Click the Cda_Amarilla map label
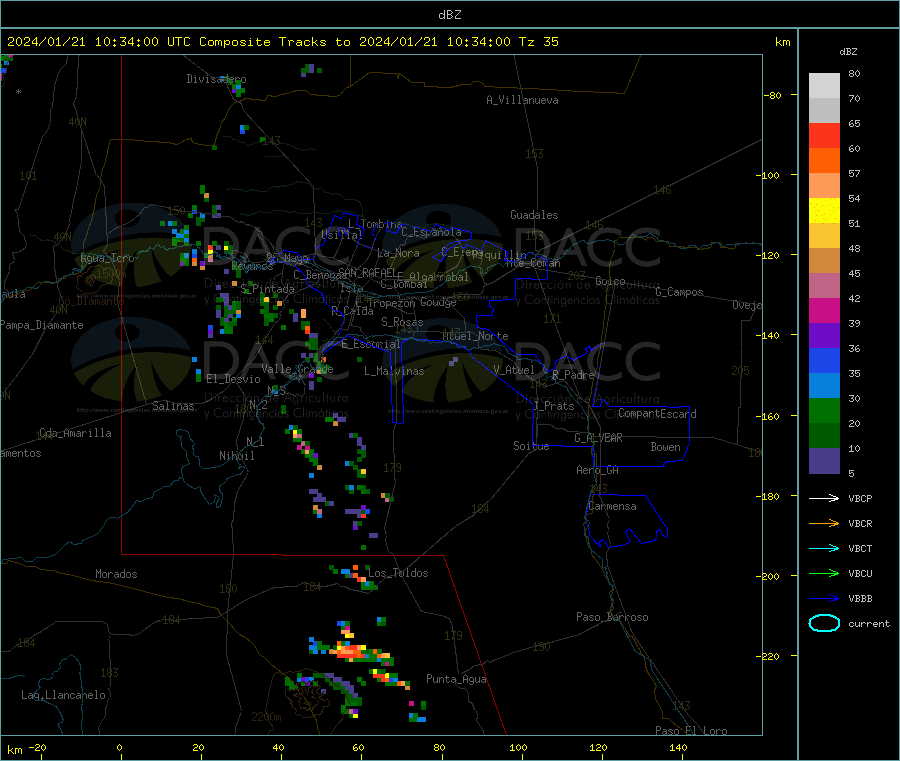Image resolution: width=900 pixels, height=761 pixels. click(75, 433)
